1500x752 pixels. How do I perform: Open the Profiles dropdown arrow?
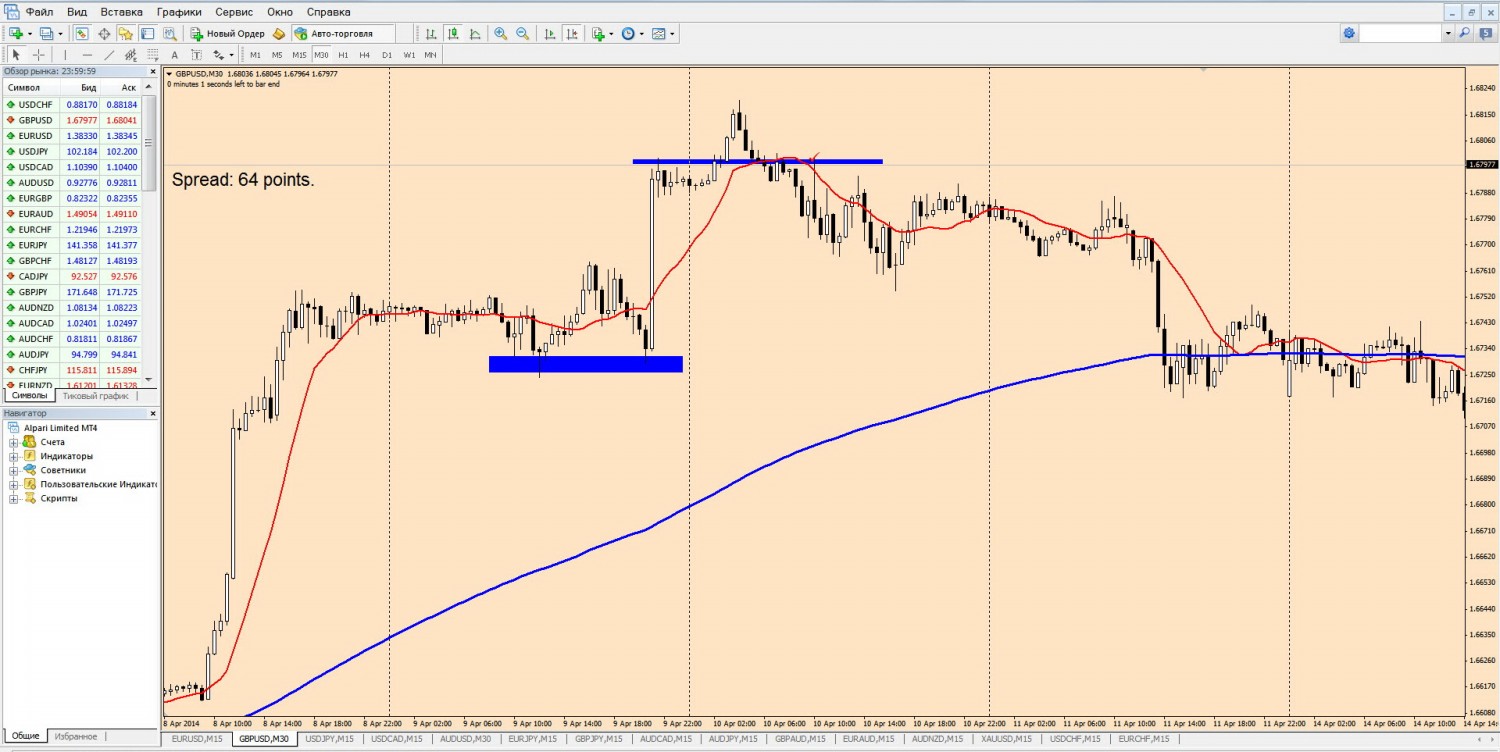coord(60,33)
